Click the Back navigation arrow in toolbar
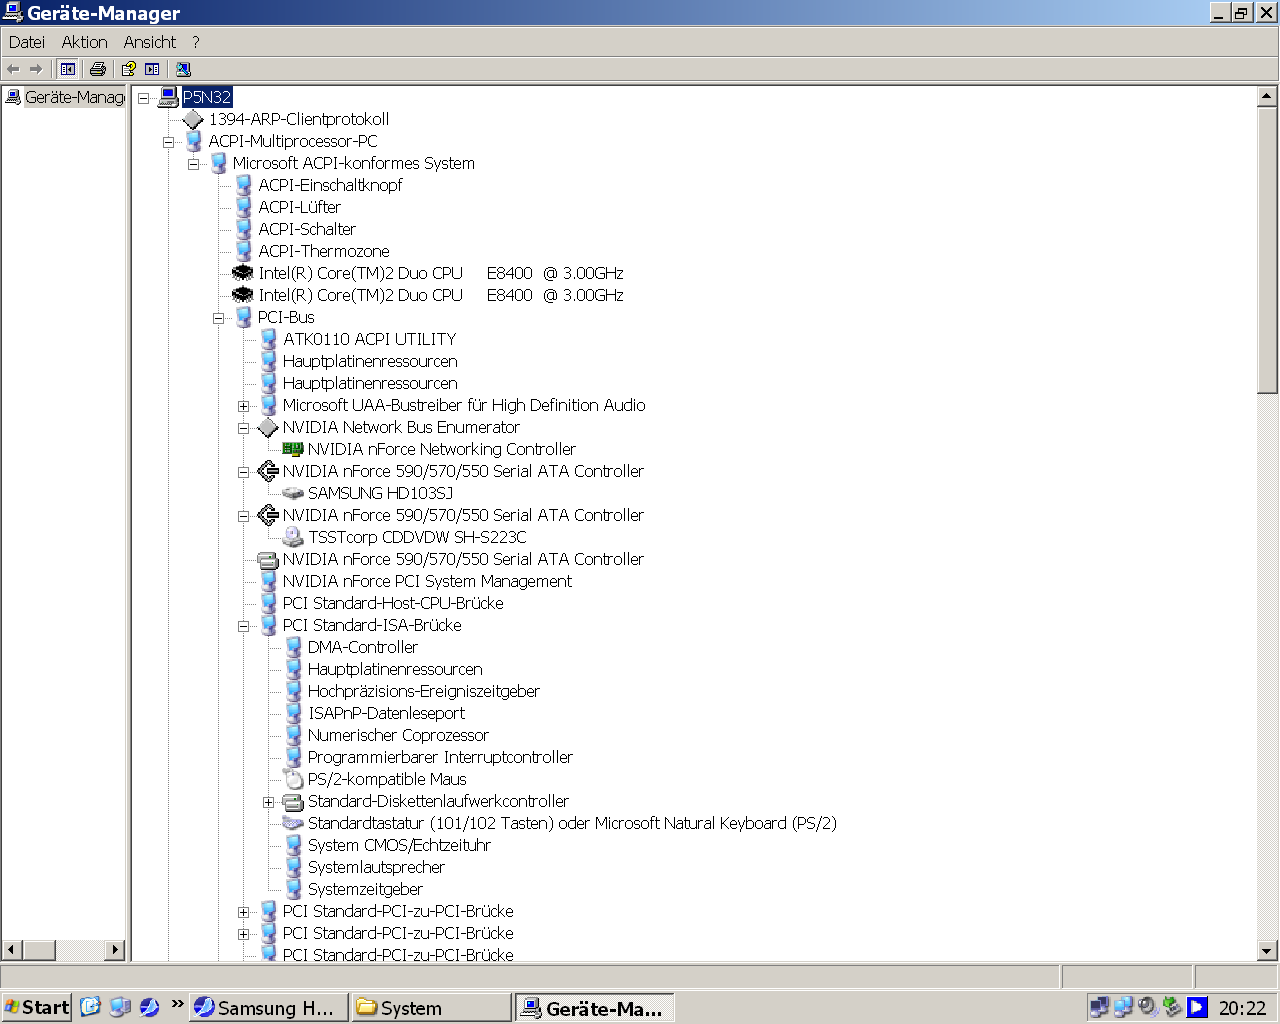Viewport: 1280px width, 1024px height. point(14,69)
